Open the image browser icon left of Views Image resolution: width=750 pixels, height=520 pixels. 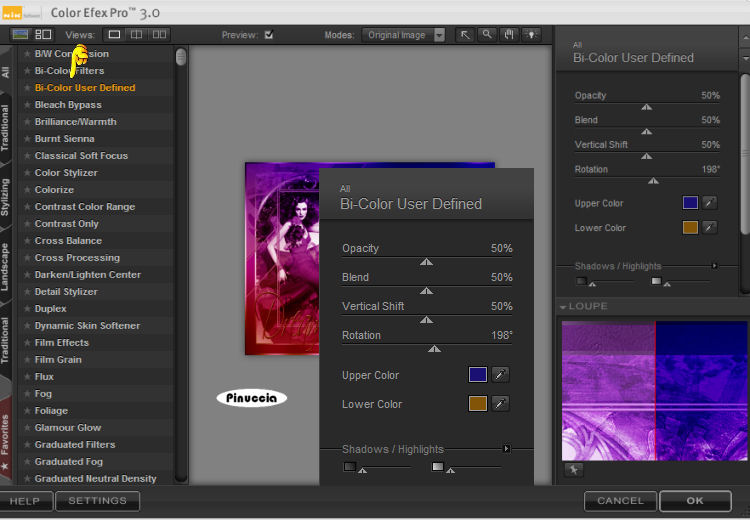click(x=20, y=34)
